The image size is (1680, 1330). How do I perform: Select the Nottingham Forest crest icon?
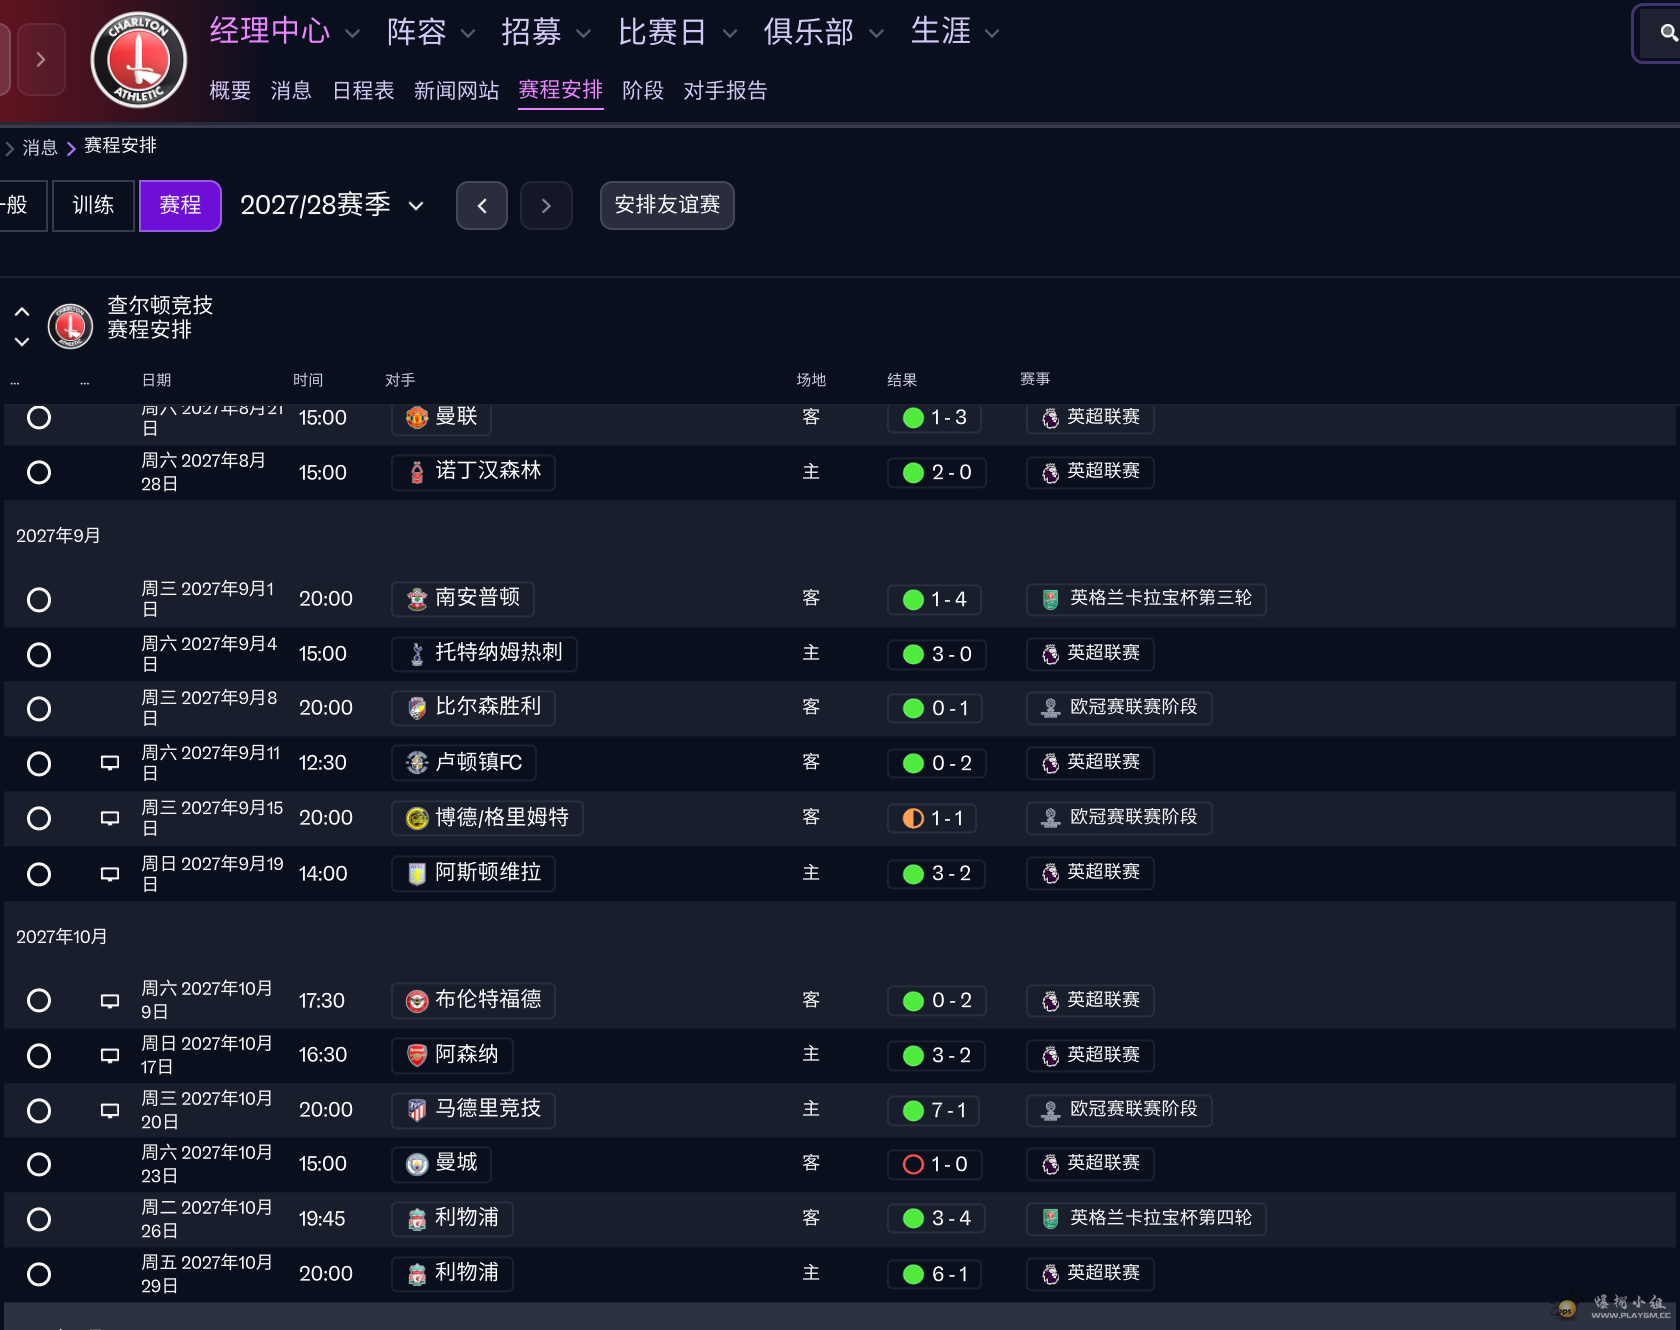tap(417, 472)
